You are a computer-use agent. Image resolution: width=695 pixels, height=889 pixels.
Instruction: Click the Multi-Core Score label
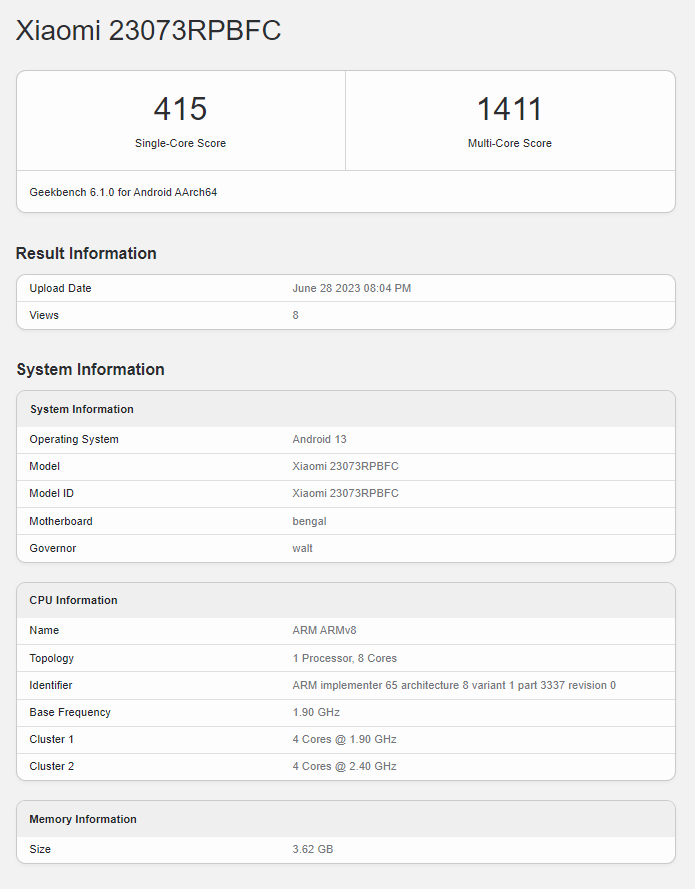click(x=509, y=143)
